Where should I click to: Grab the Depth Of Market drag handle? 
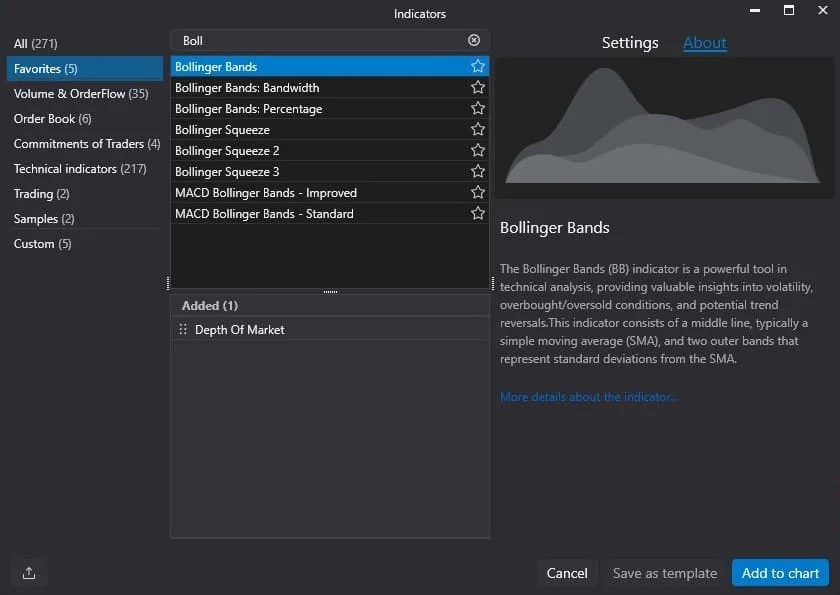pyautogui.click(x=183, y=329)
